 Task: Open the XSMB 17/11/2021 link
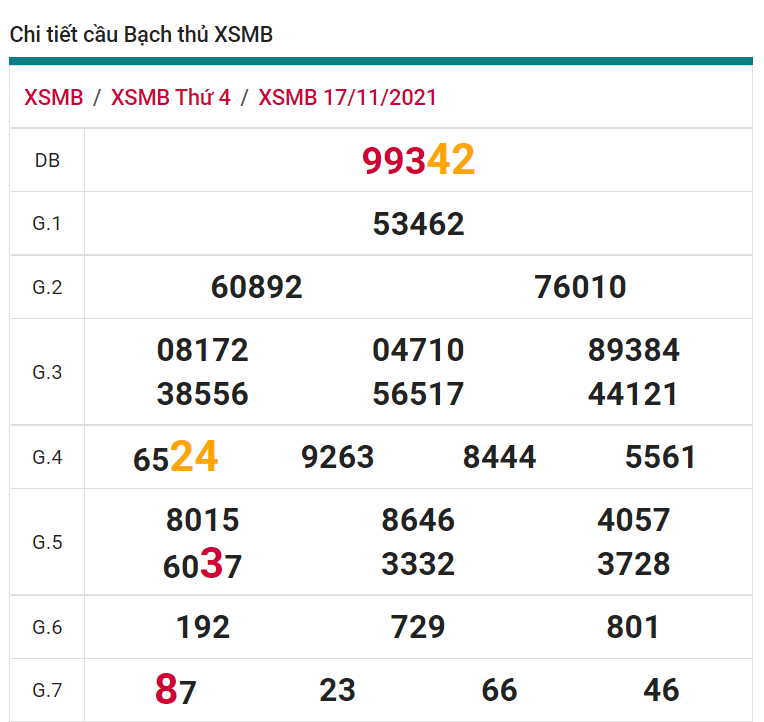(x=347, y=97)
